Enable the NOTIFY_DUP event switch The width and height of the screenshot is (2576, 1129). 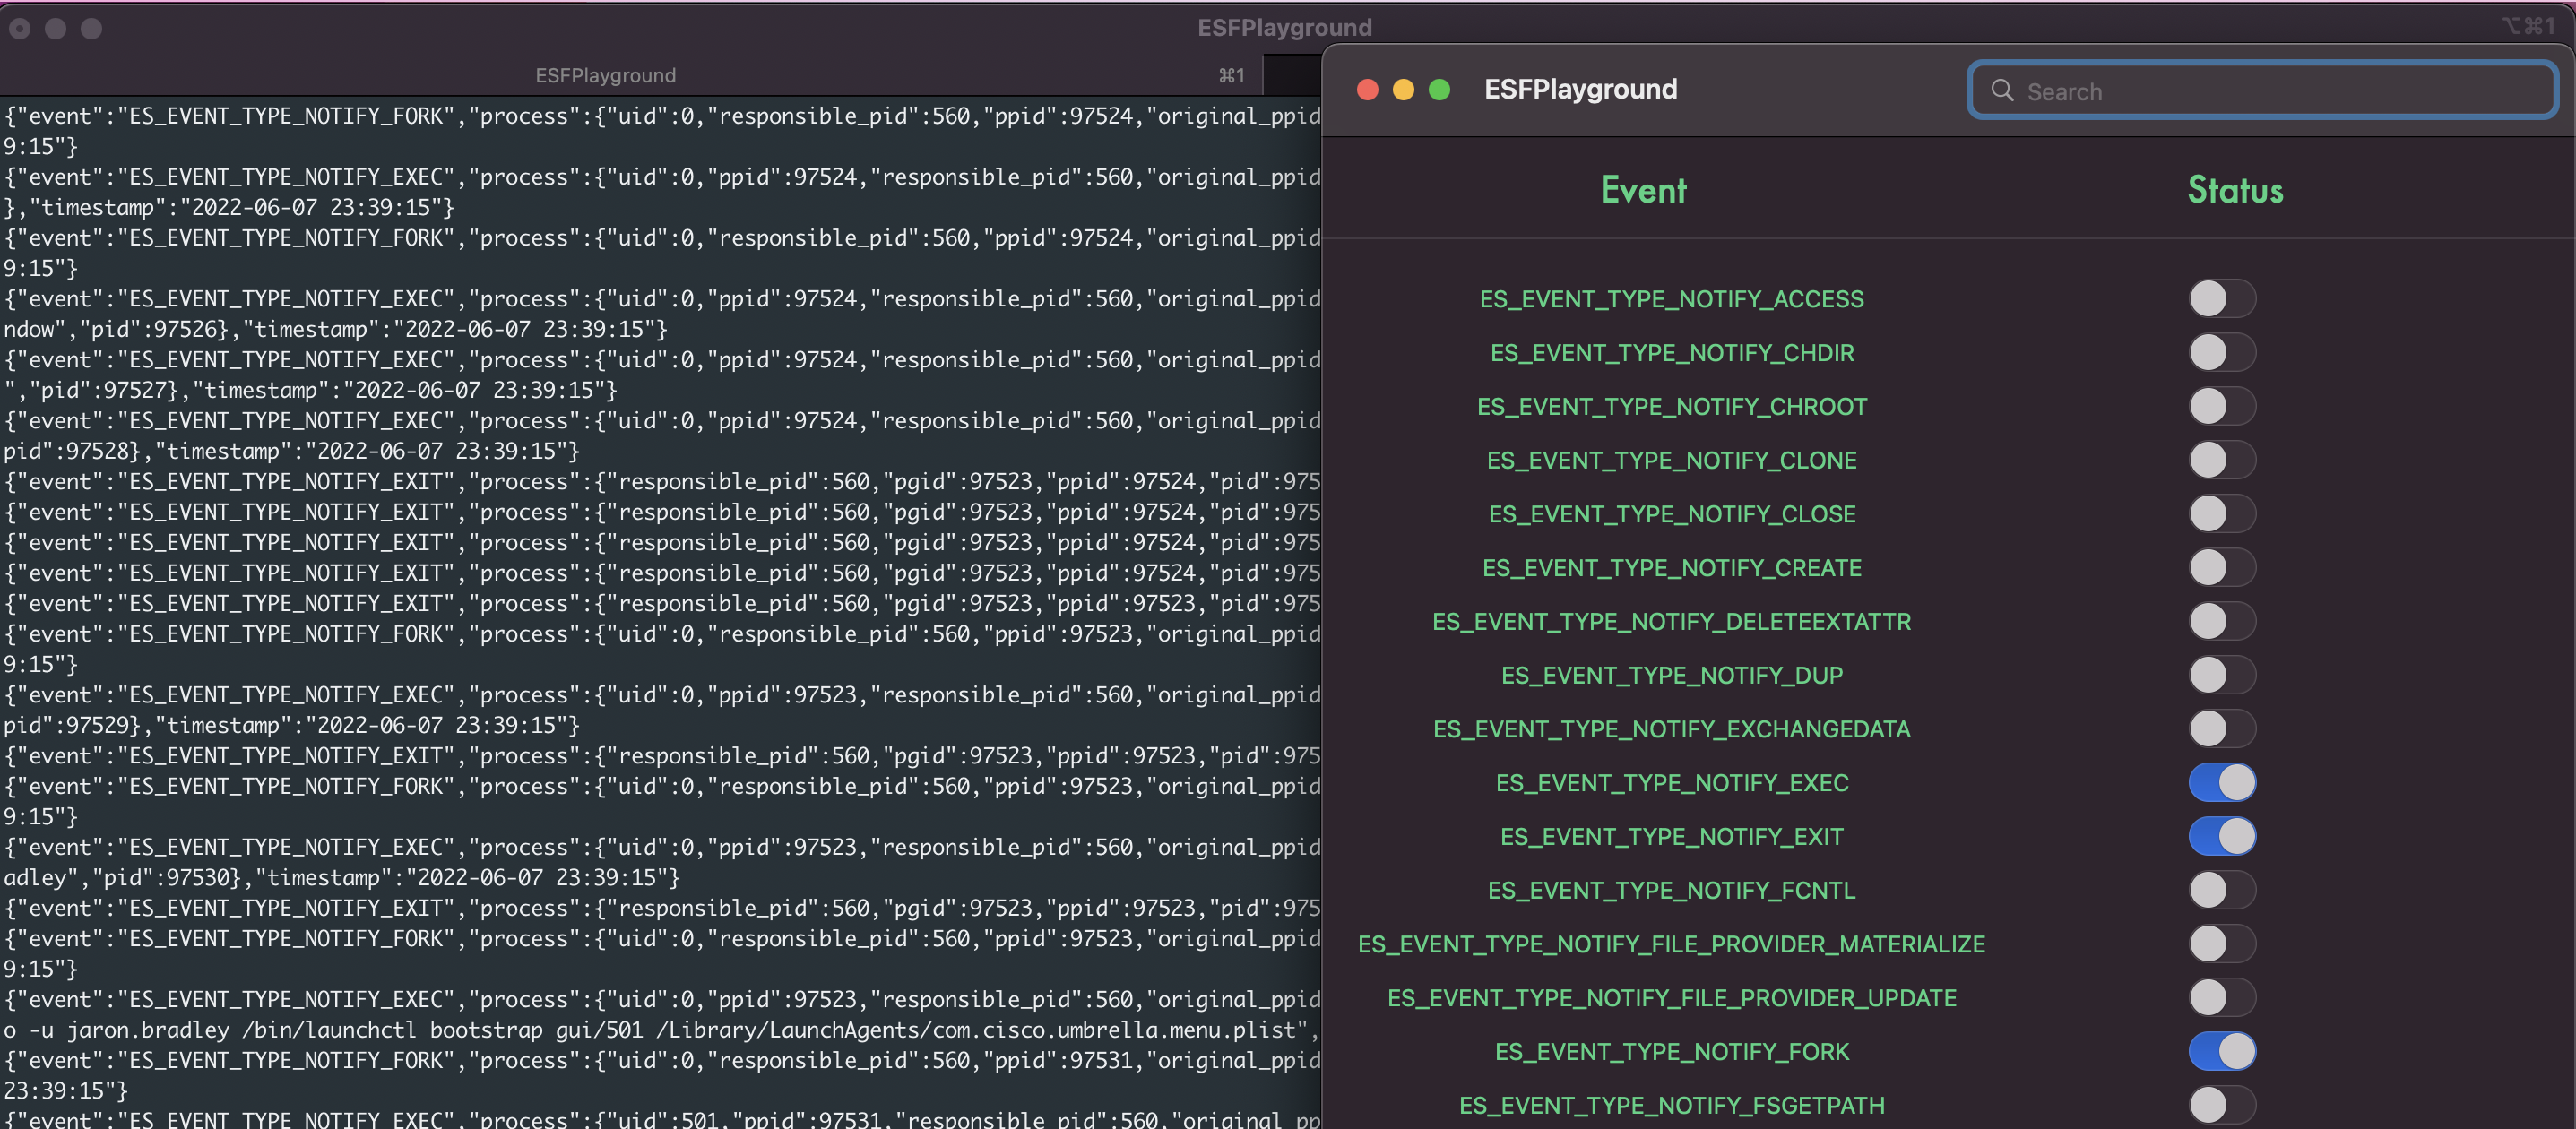(2221, 675)
